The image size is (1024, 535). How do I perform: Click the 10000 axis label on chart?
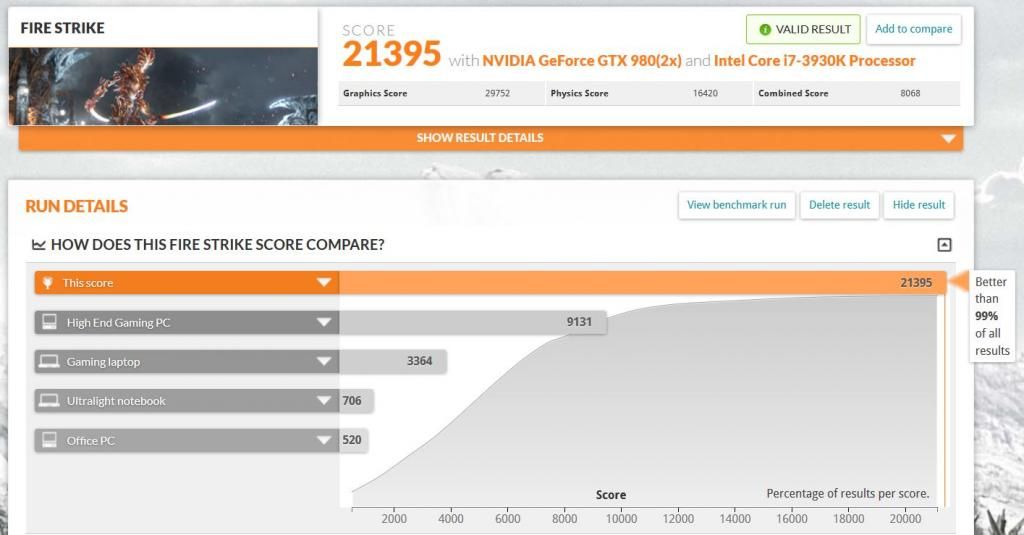[x=621, y=519]
